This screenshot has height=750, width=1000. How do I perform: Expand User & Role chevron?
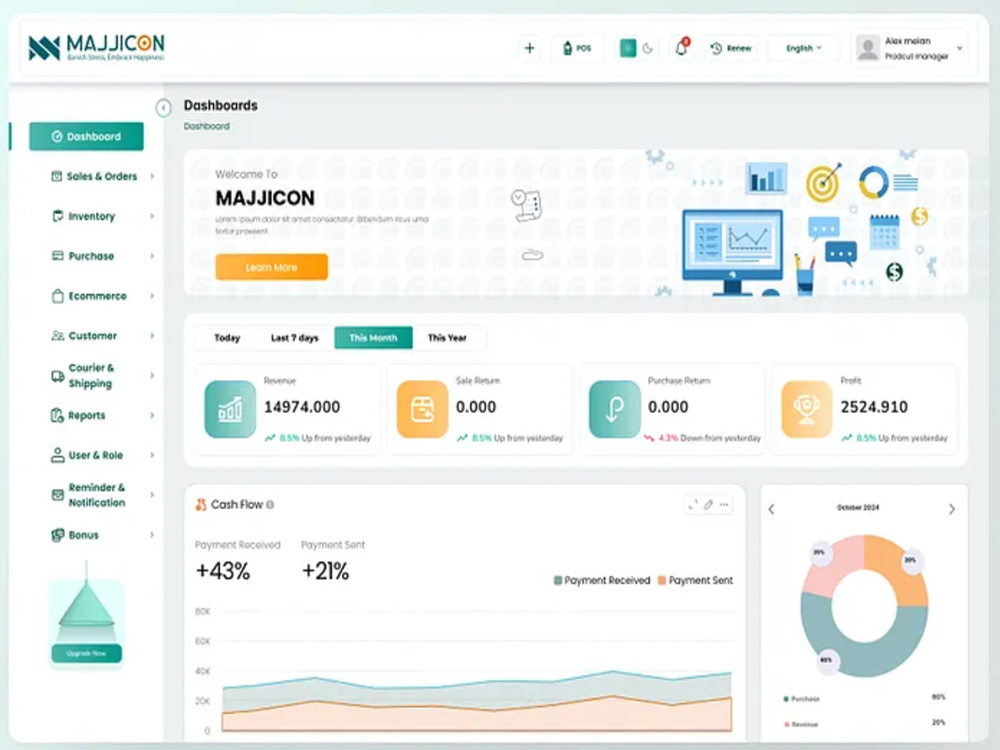point(152,455)
